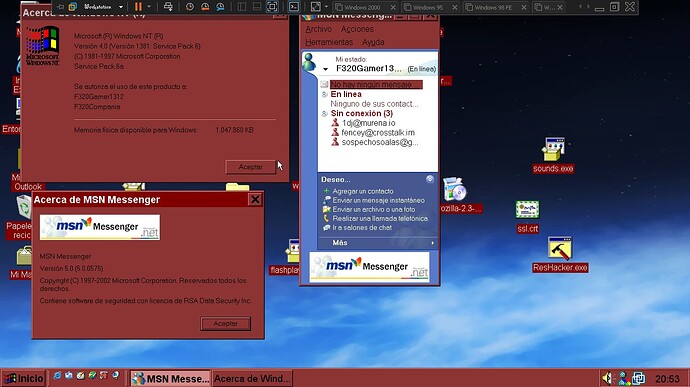The width and height of the screenshot is (690, 387).
Task: Toggle full screen mode in VMware toolbar
Action: click(272, 7)
